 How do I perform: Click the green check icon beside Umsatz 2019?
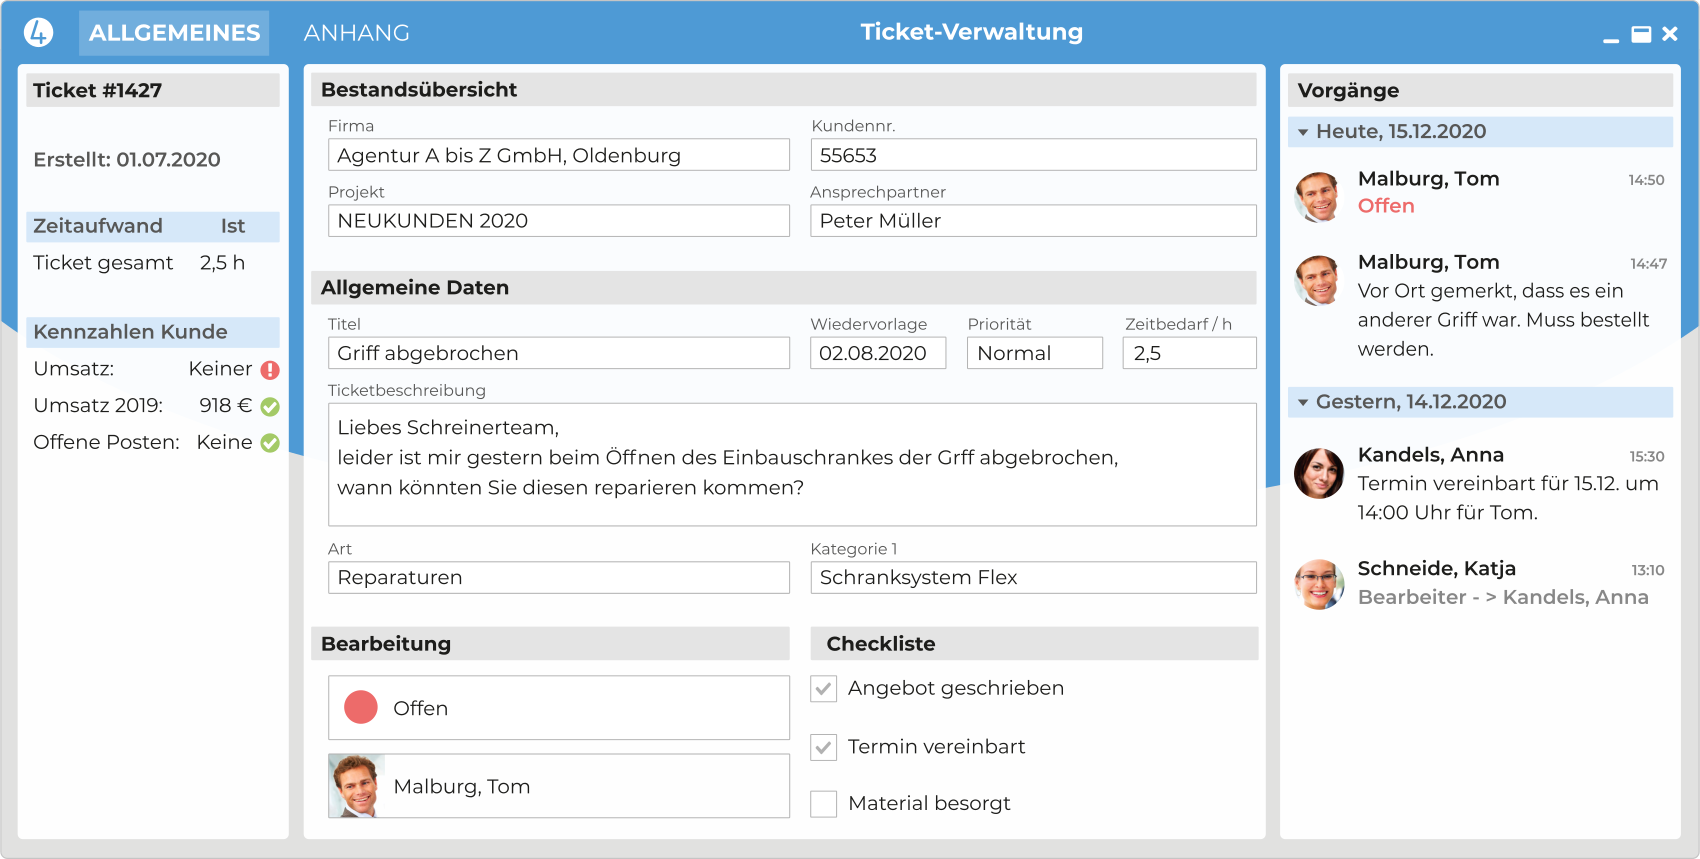click(x=270, y=407)
